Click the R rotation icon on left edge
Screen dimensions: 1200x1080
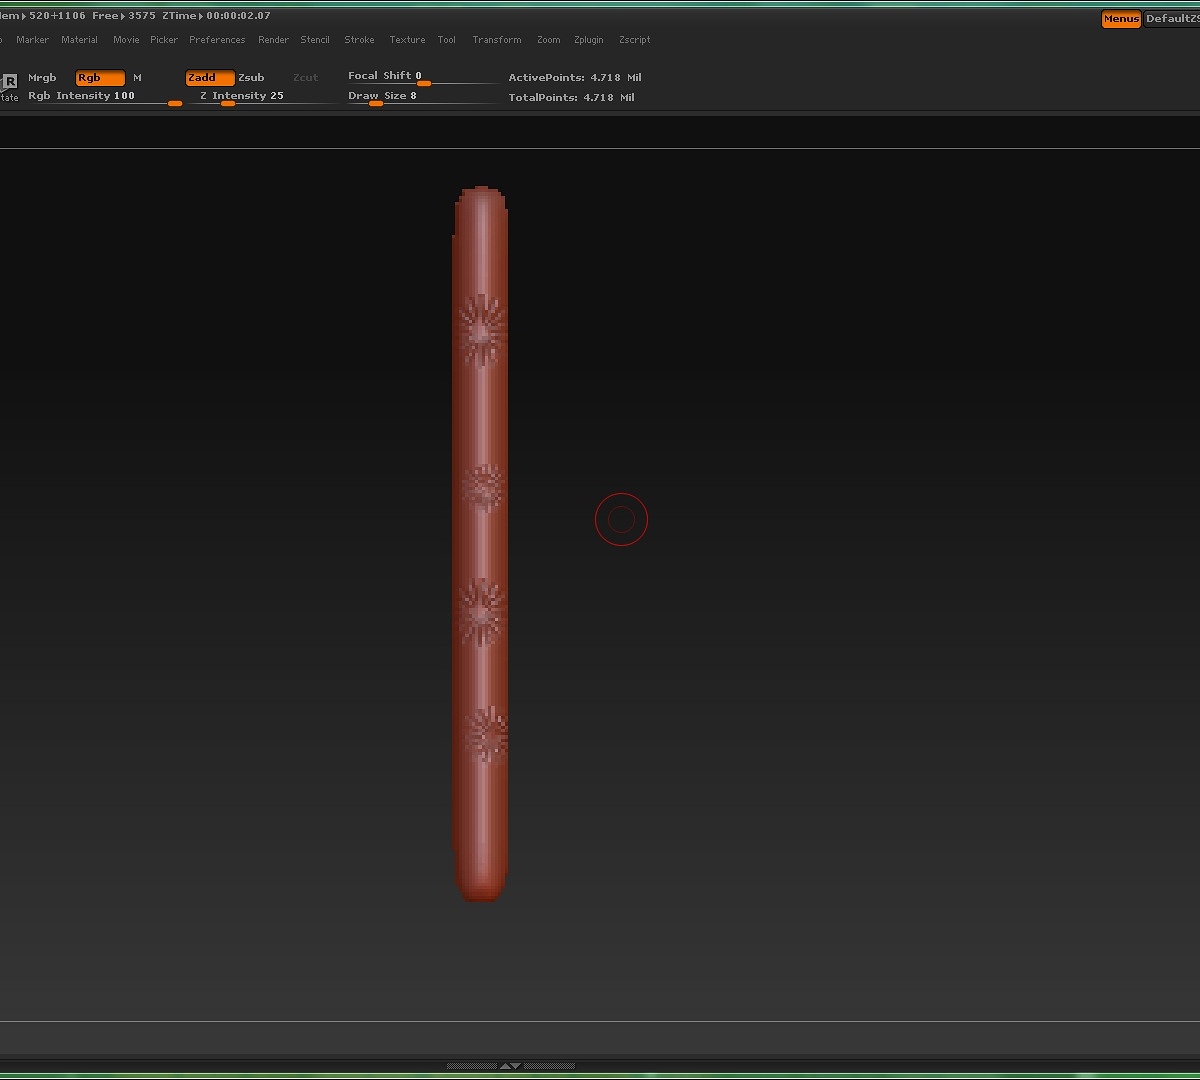tap(10, 83)
